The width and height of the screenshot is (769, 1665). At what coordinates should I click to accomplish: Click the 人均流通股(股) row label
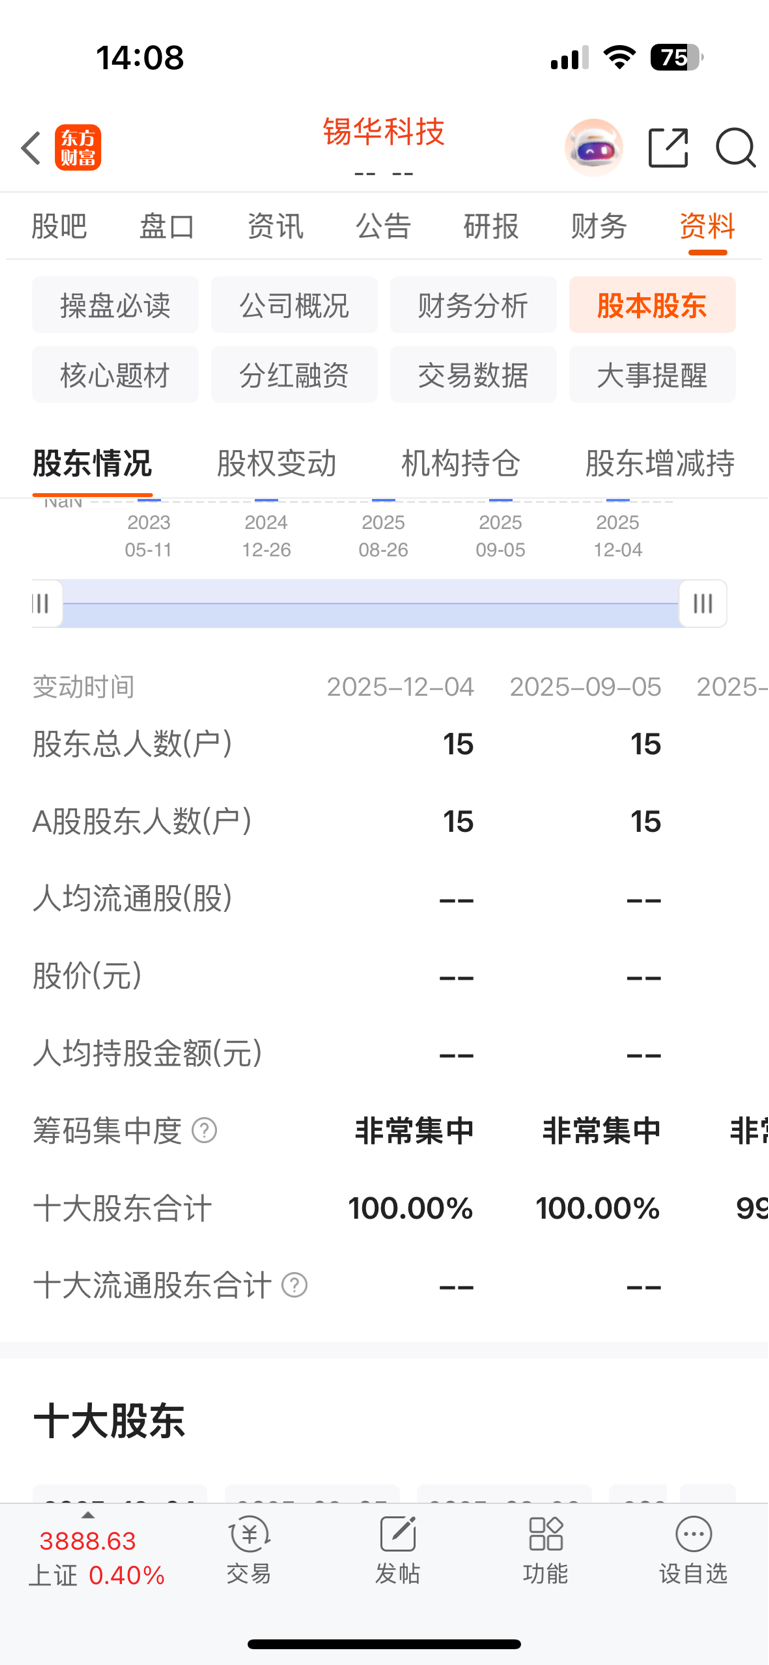tap(132, 898)
